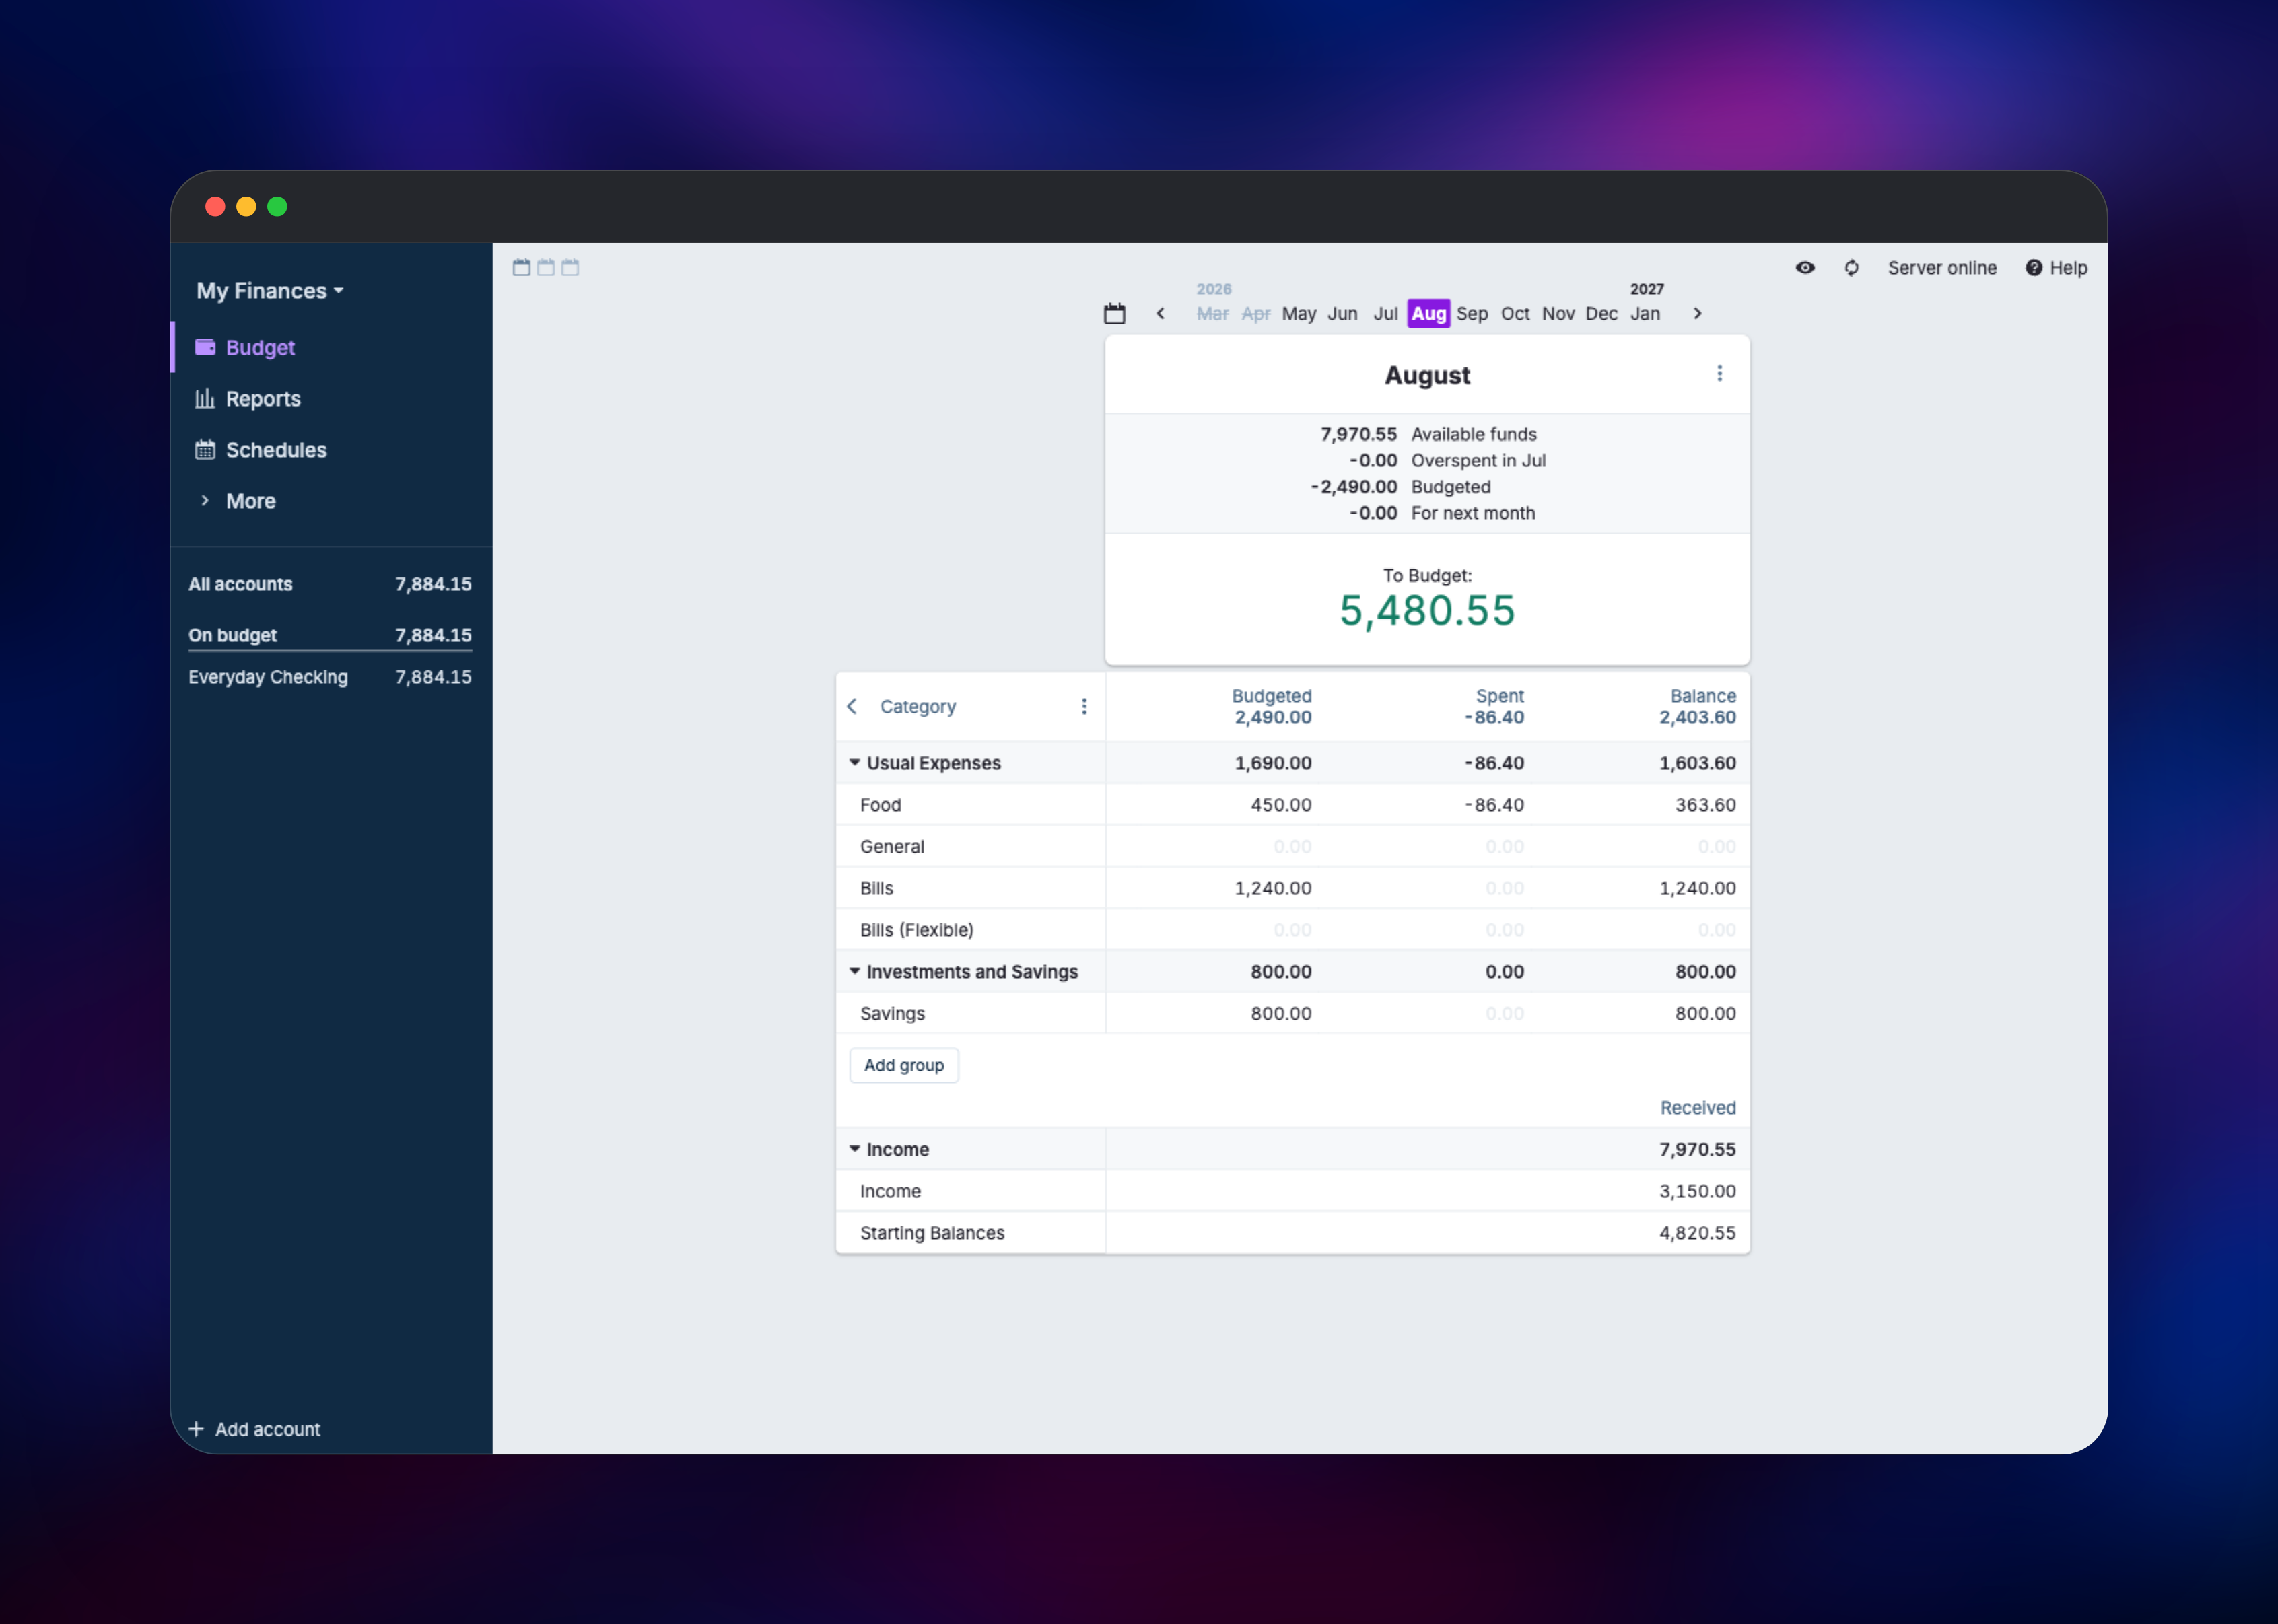Select the Savings category name
The image size is (2278, 1624).
[892, 1013]
